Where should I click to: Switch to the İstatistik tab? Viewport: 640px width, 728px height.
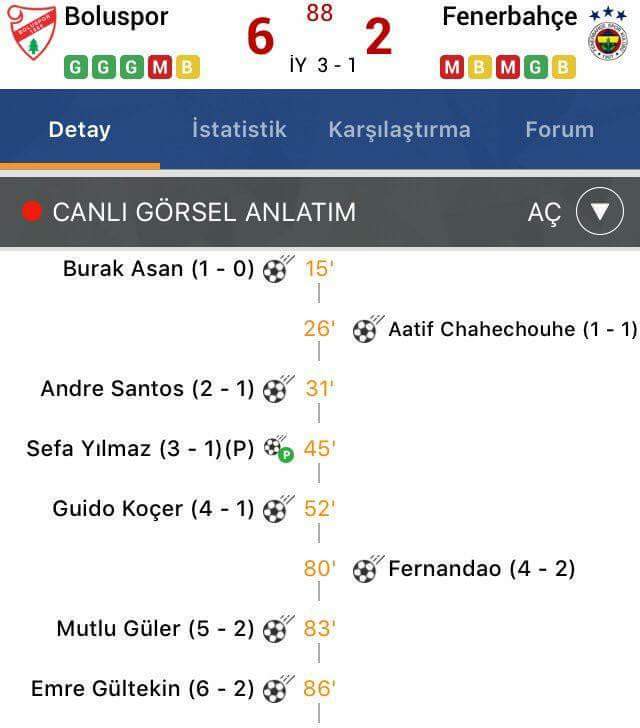tap(239, 130)
